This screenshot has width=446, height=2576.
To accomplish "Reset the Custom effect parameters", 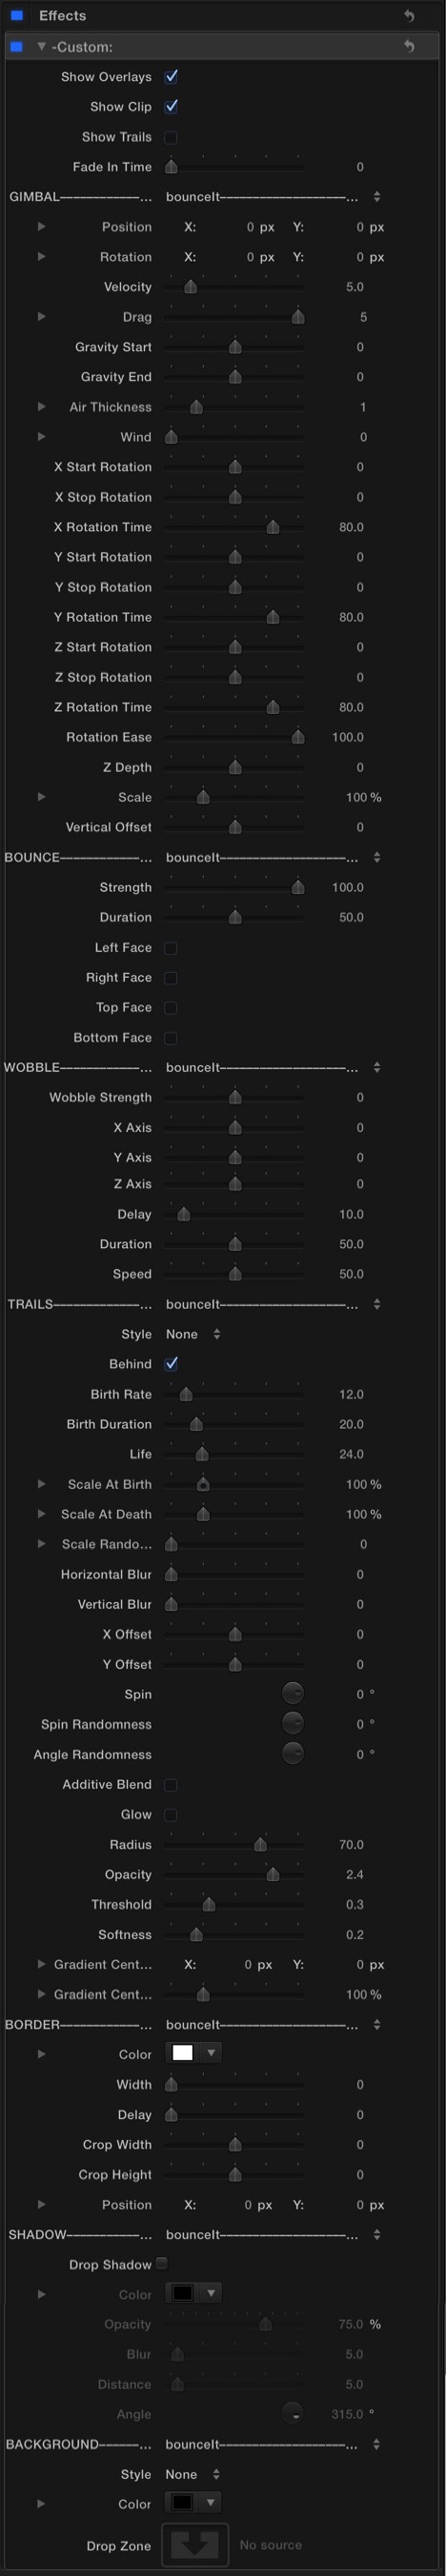I will (x=409, y=46).
